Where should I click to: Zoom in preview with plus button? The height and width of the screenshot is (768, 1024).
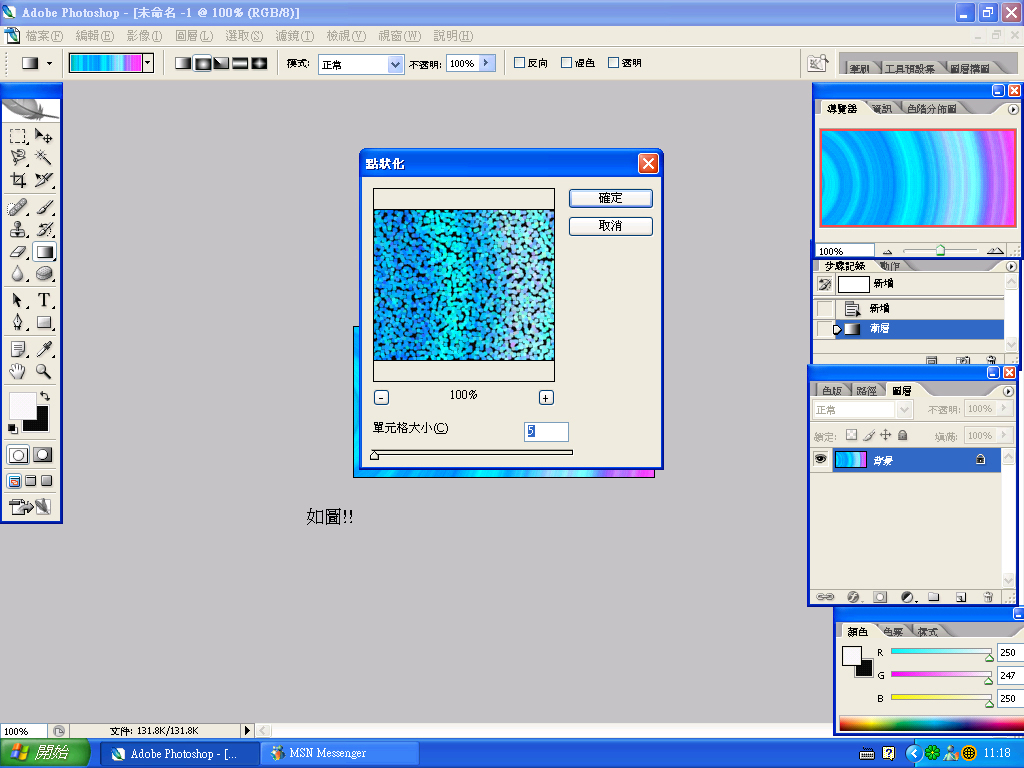(546, 397)
